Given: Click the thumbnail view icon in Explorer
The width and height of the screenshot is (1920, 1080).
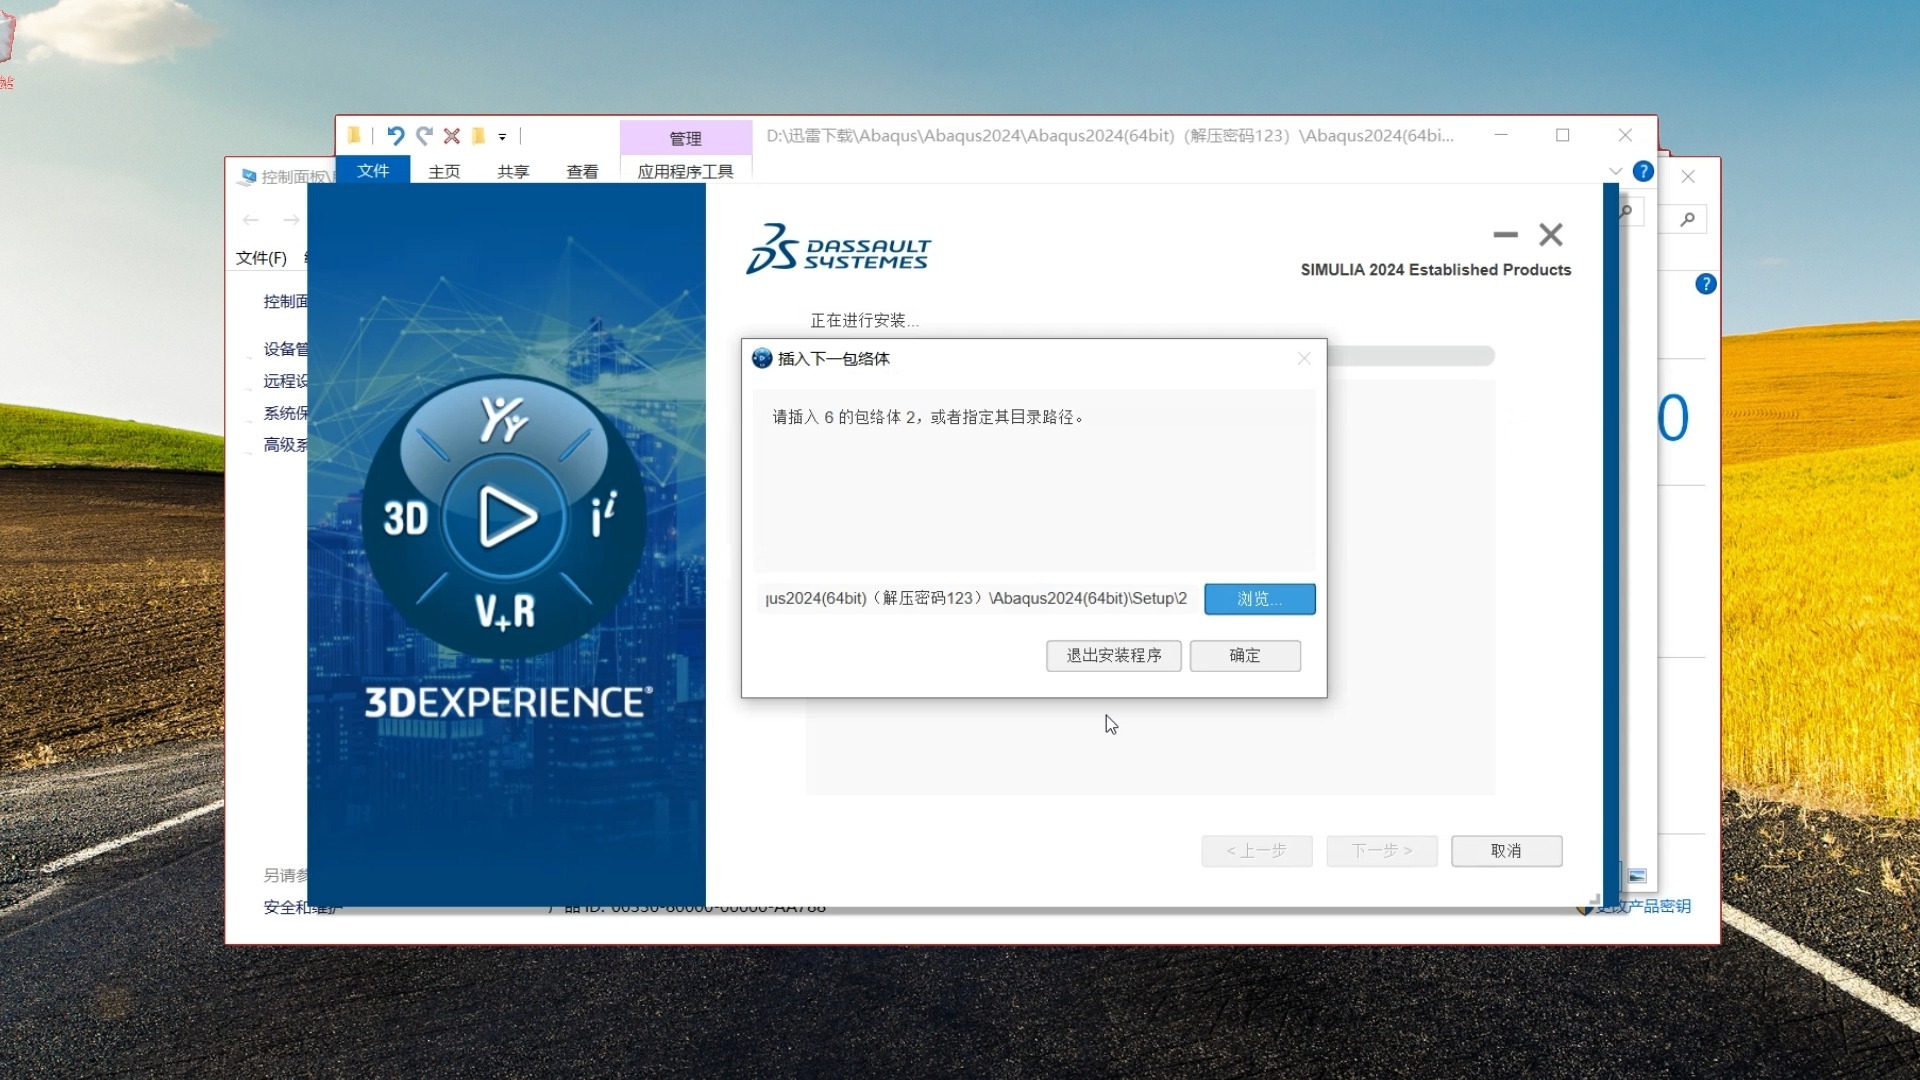Looking at the screenshot, I should (x=1637, y=876).
